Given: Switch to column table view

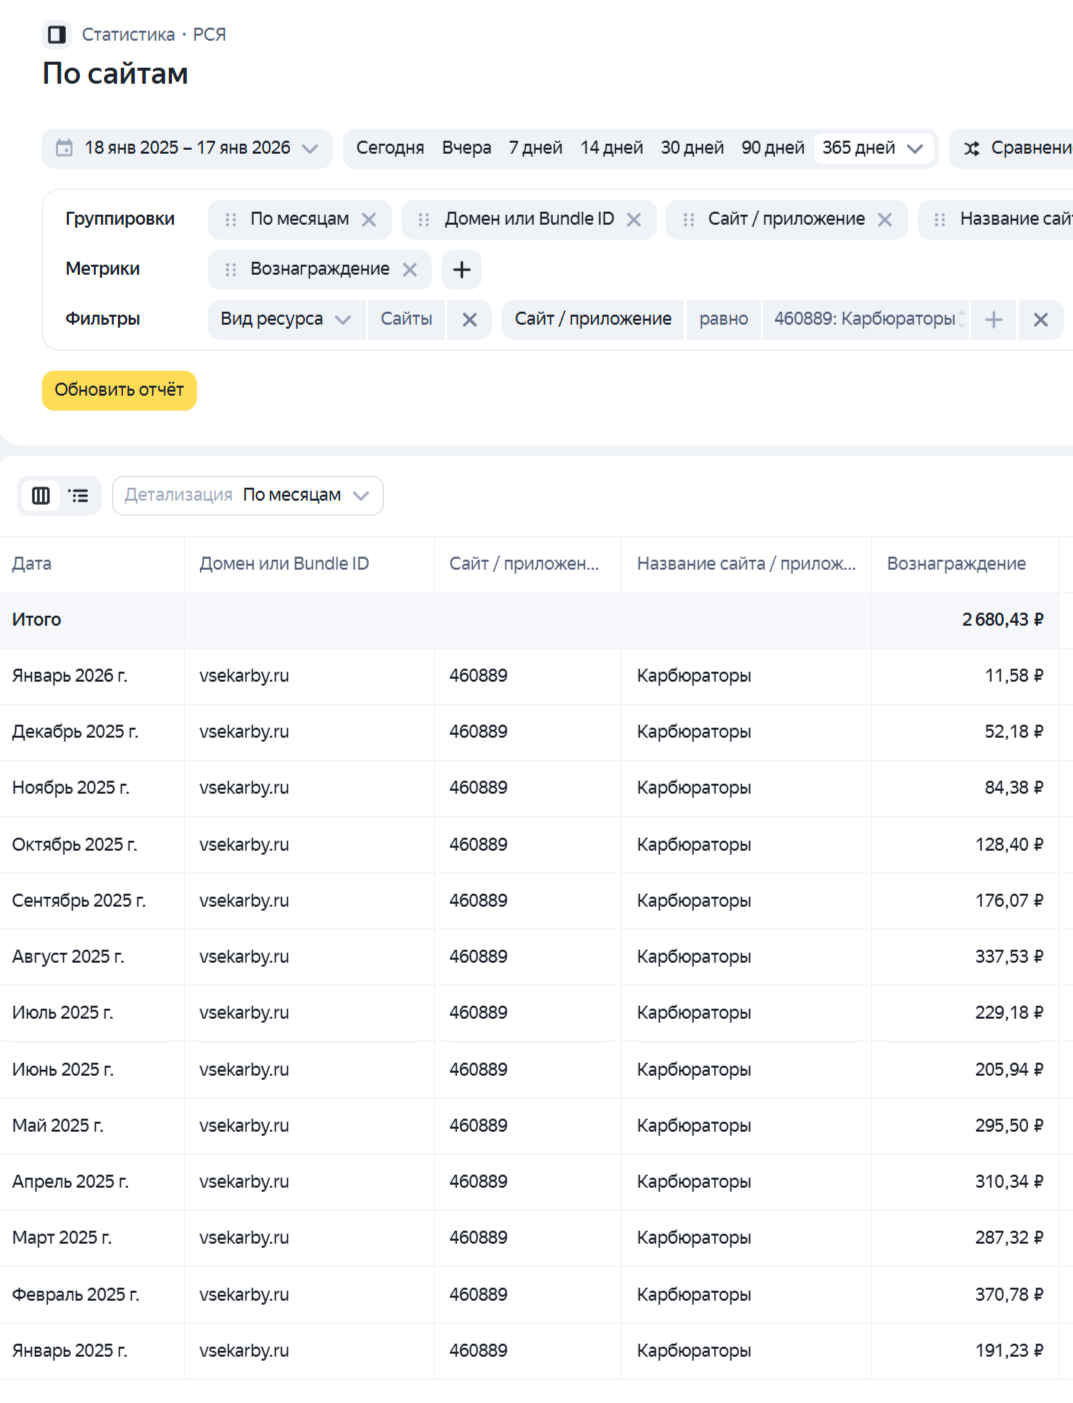Looking at the screenshot, I should point(41,496).
